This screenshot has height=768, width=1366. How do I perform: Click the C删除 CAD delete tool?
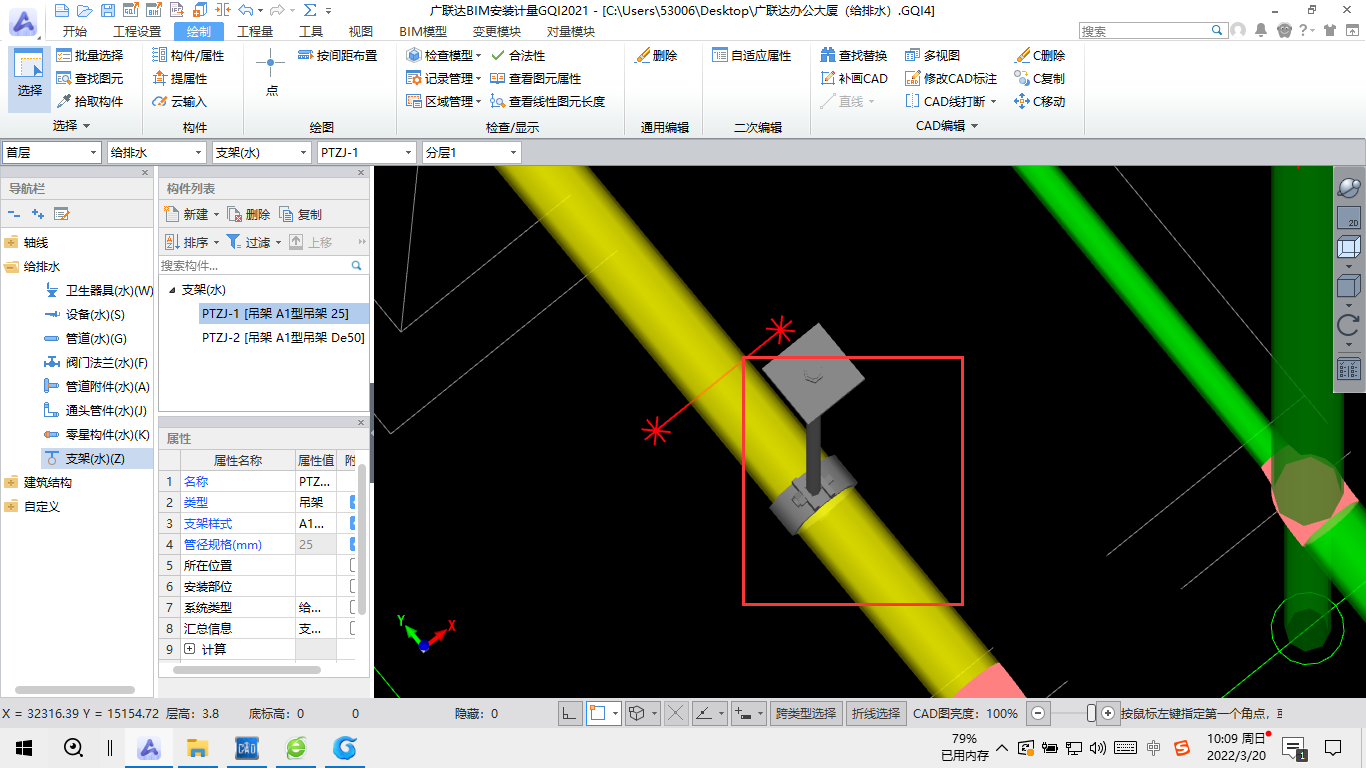[x=1040, y=56]
